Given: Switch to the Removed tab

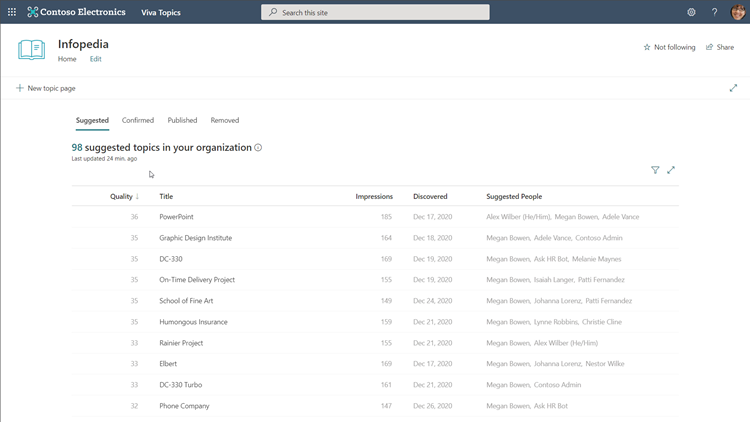Looking at the screenshot, I should point(225,120).
